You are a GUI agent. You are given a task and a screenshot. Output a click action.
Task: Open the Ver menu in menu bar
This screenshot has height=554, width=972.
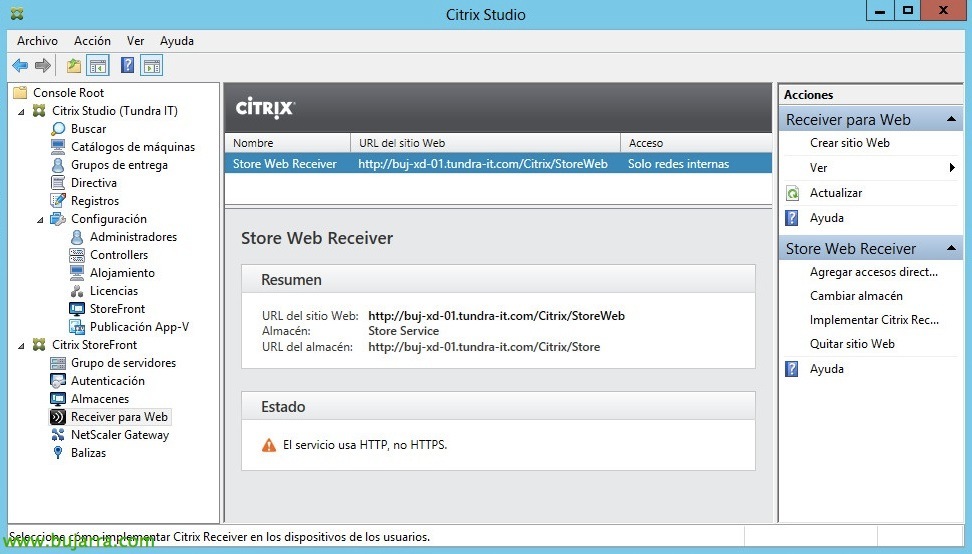(135, 40)
